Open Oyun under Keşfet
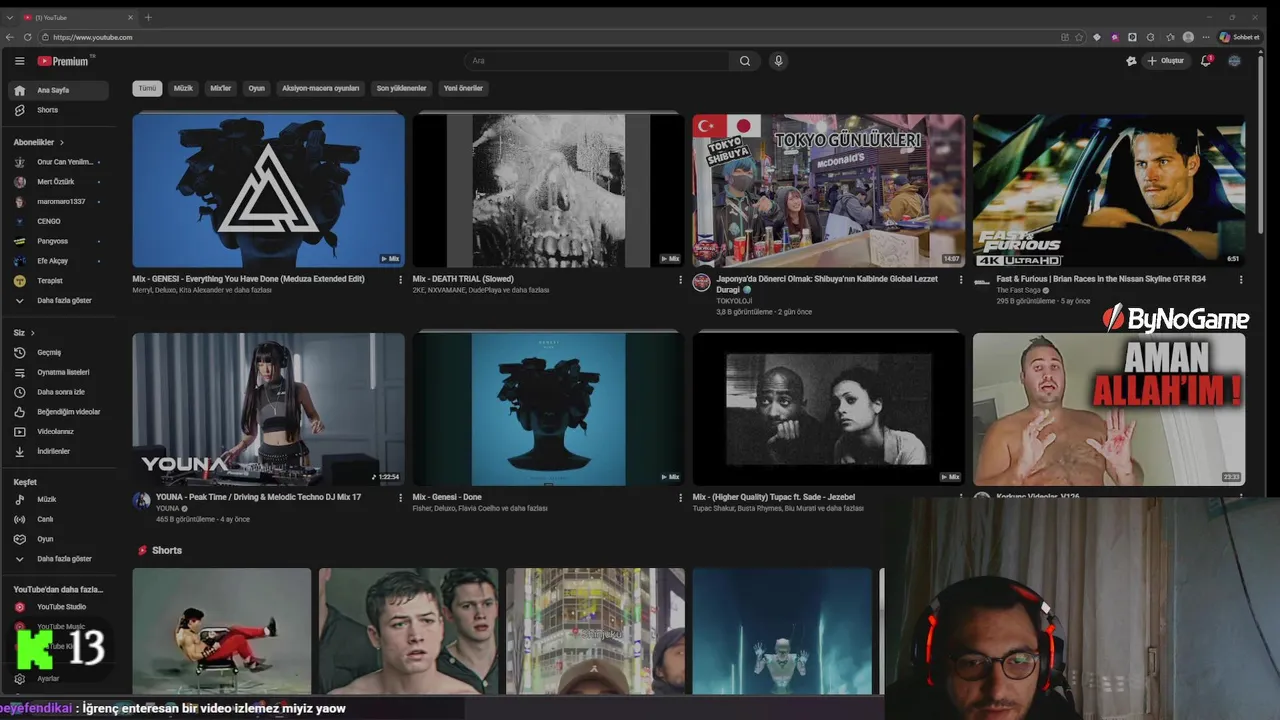Screen dimensions: 1280x720 click(60, 539)
